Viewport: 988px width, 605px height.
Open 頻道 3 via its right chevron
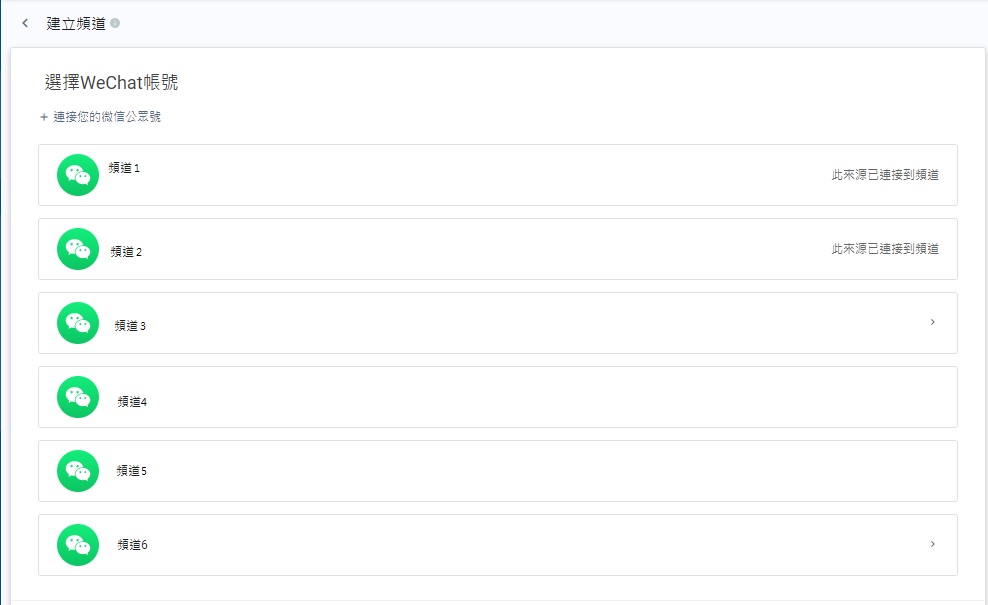[x=933, y=322]
